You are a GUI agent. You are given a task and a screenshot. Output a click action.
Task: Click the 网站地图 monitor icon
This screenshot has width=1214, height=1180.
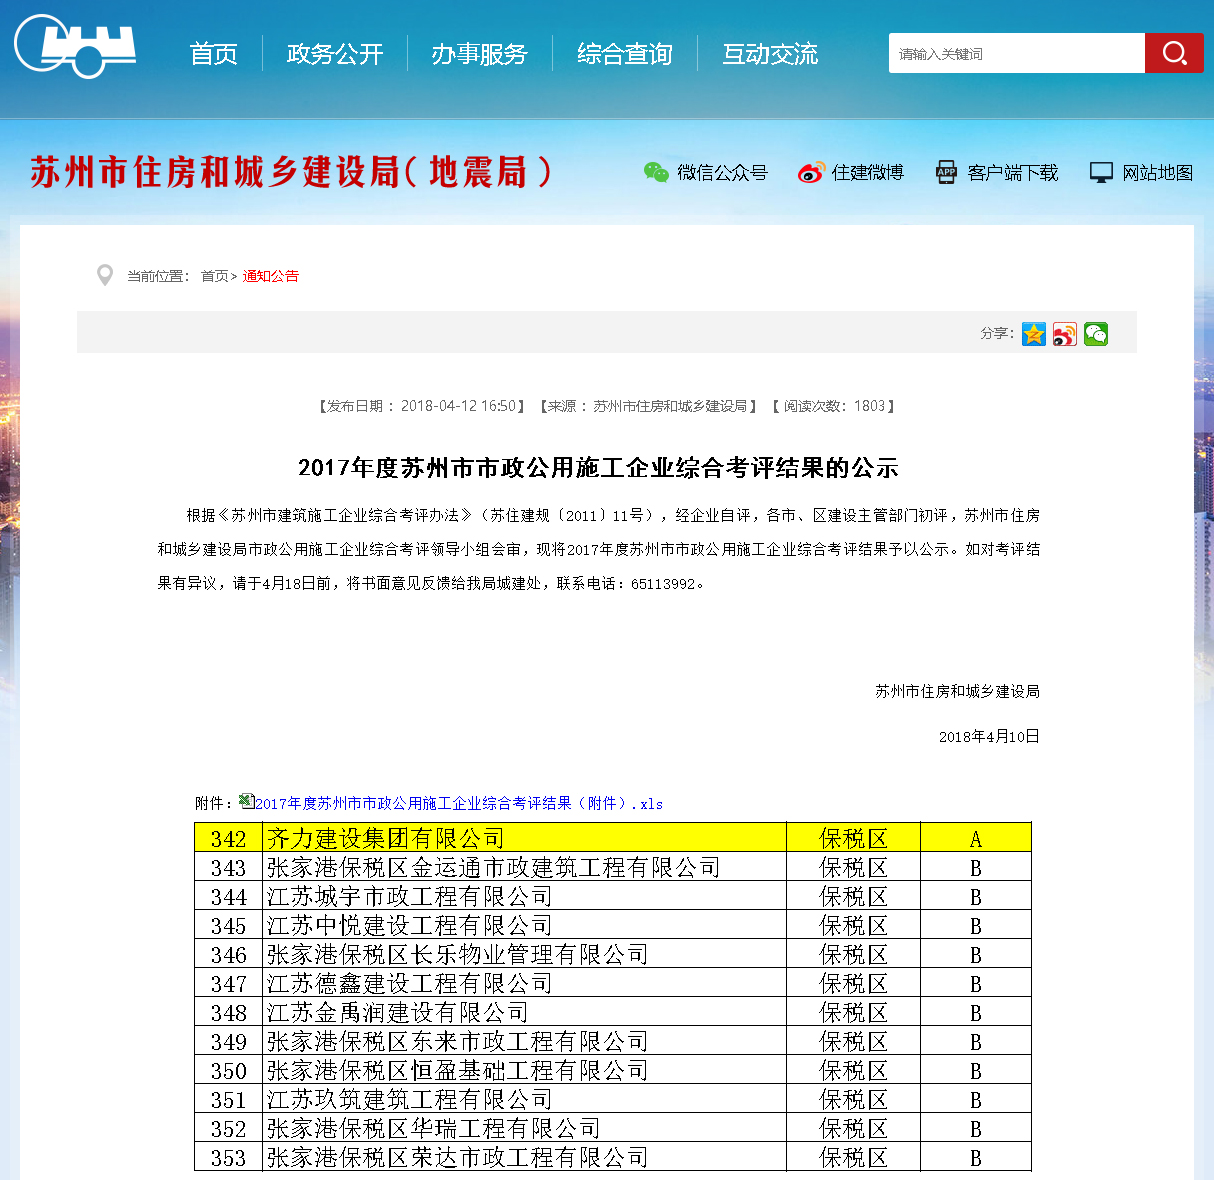click(1101, 173)
